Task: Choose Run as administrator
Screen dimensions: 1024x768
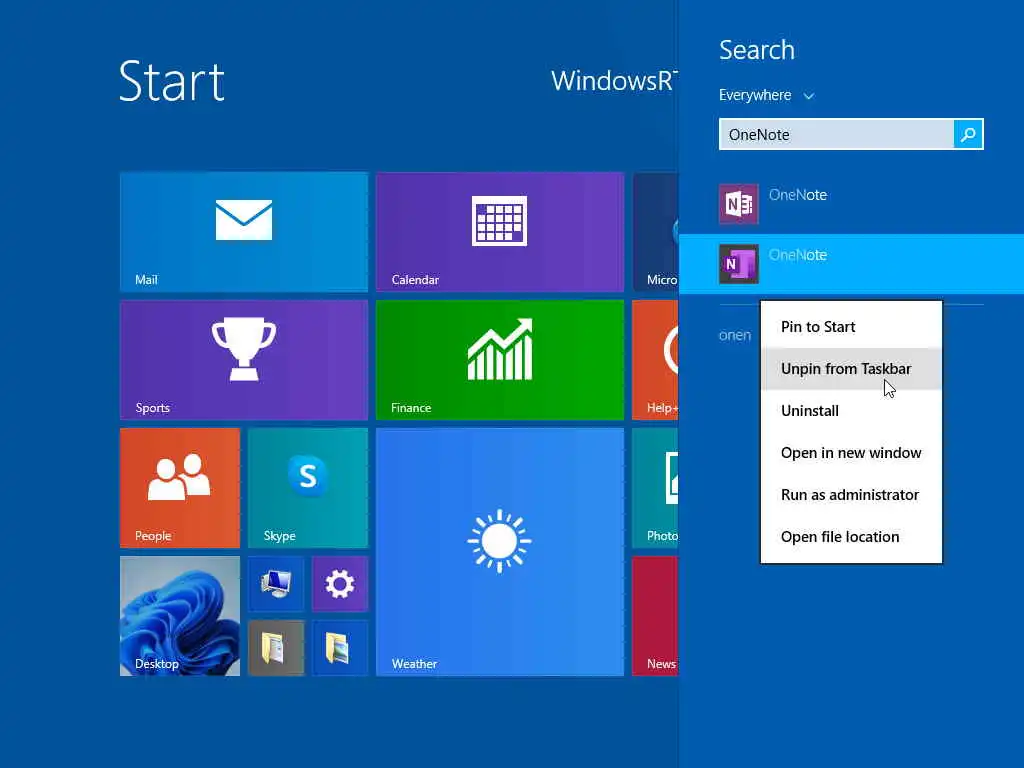Action: click(x=851, y=494)
